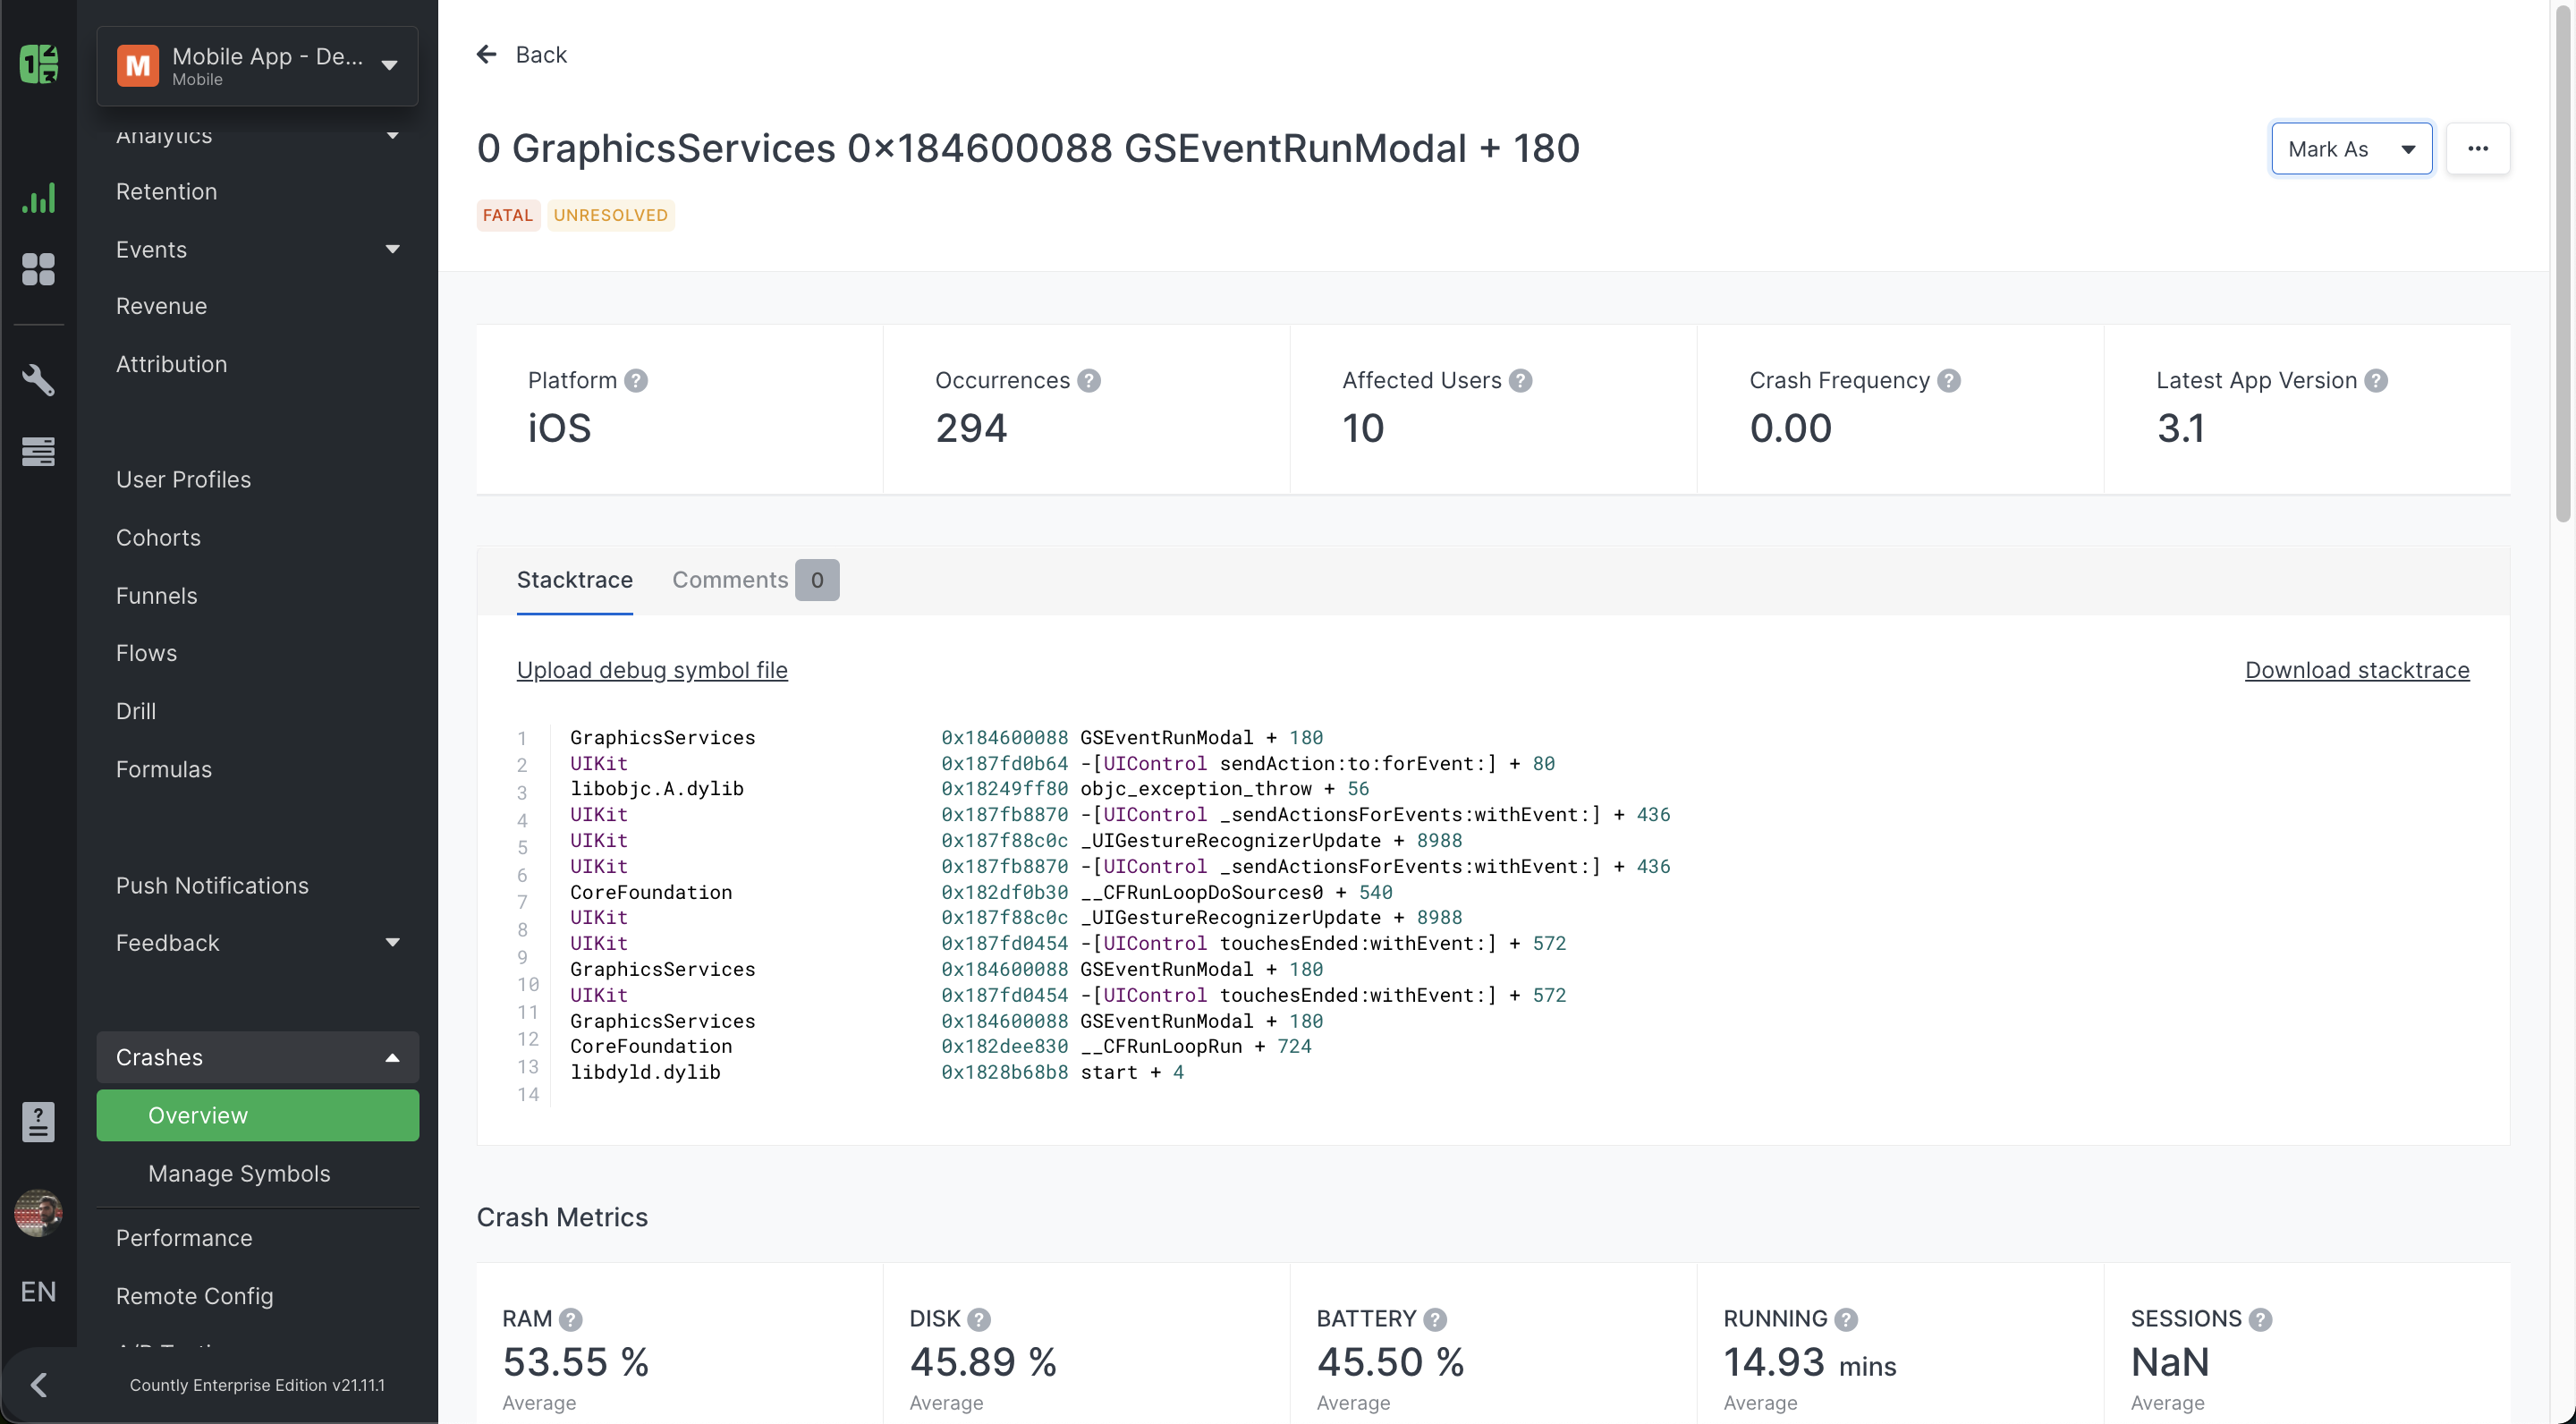Select Crashes Overview menu item
The image size is (2576, 1424).
coord(258,1115)
